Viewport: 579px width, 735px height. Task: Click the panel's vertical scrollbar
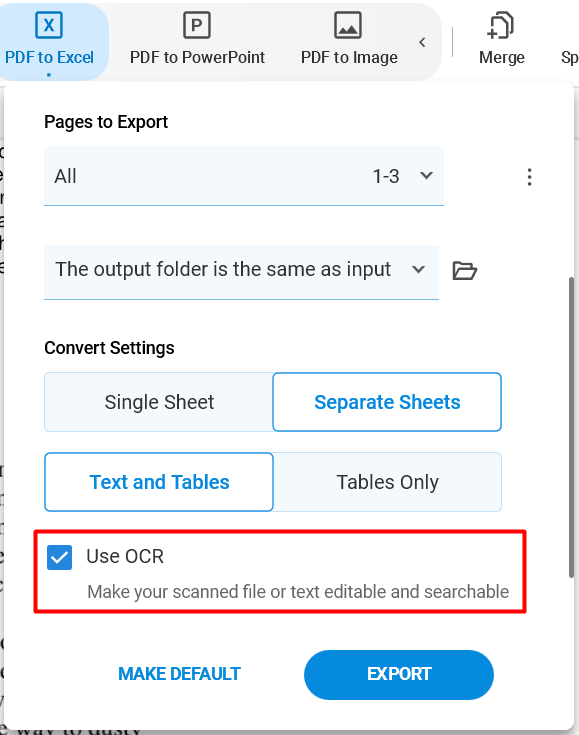tap(571, 428)
